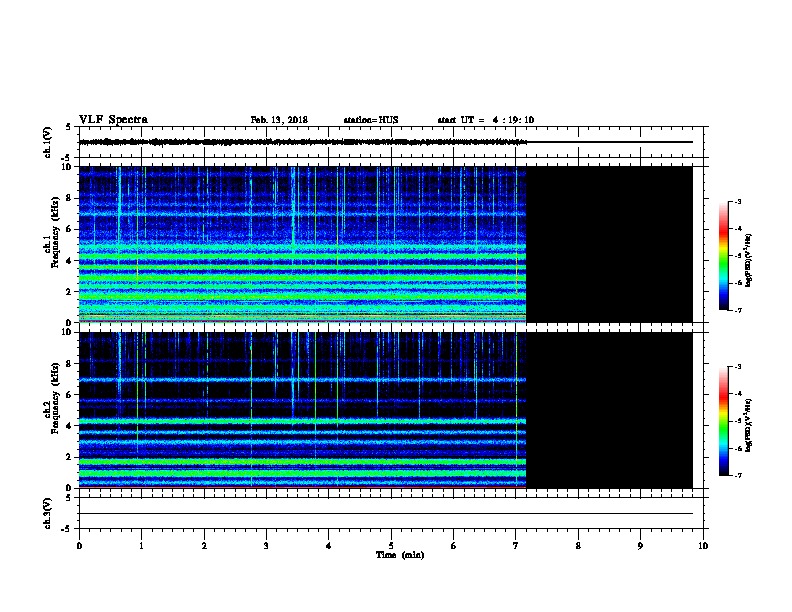792x612 pixels.
Task: Click the '8' frequency tick on ch.1 spectrogram
Action: click(x=70, y=198)
